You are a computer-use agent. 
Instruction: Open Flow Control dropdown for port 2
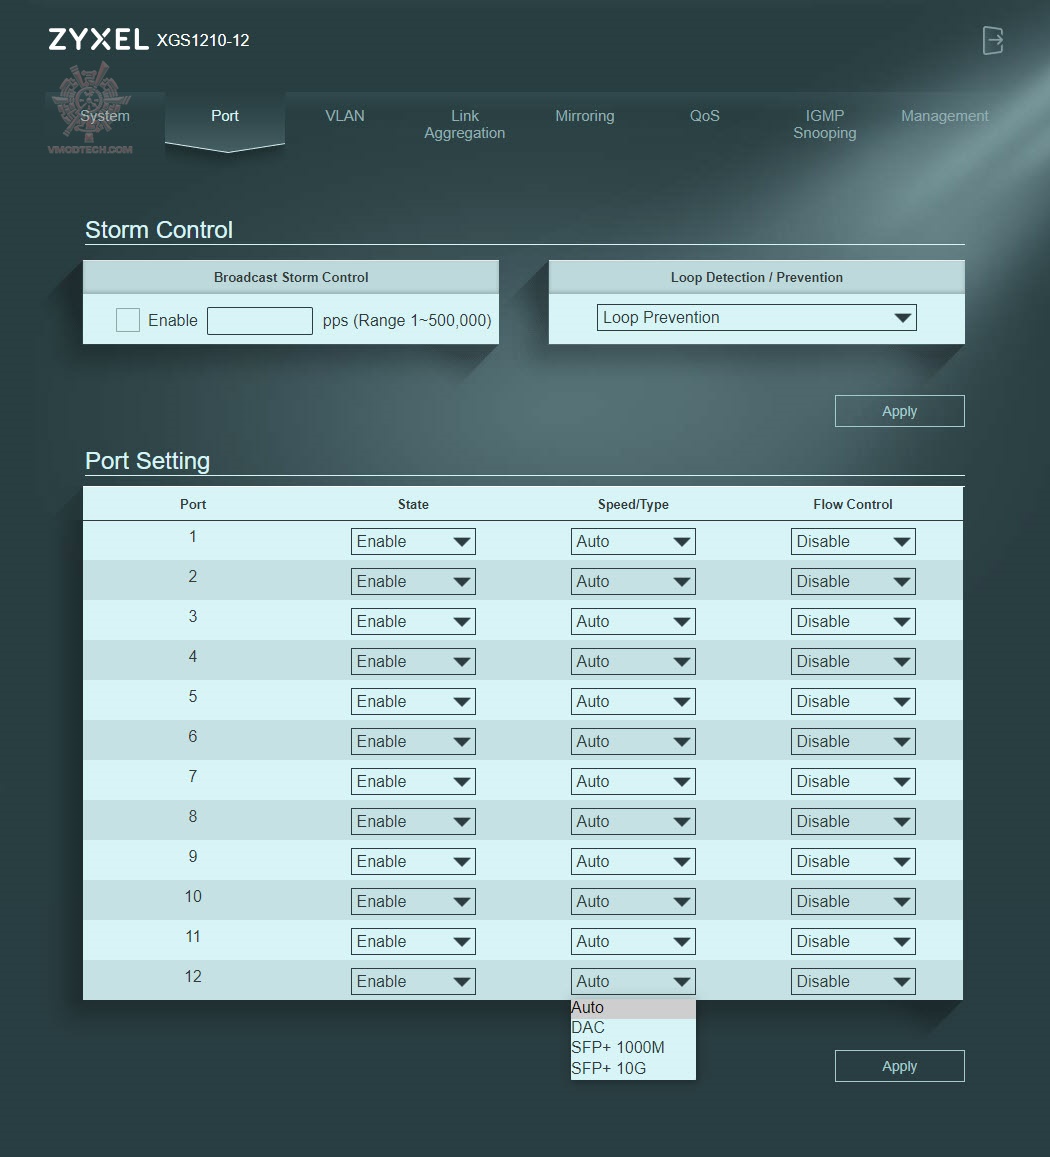[853, 581]
